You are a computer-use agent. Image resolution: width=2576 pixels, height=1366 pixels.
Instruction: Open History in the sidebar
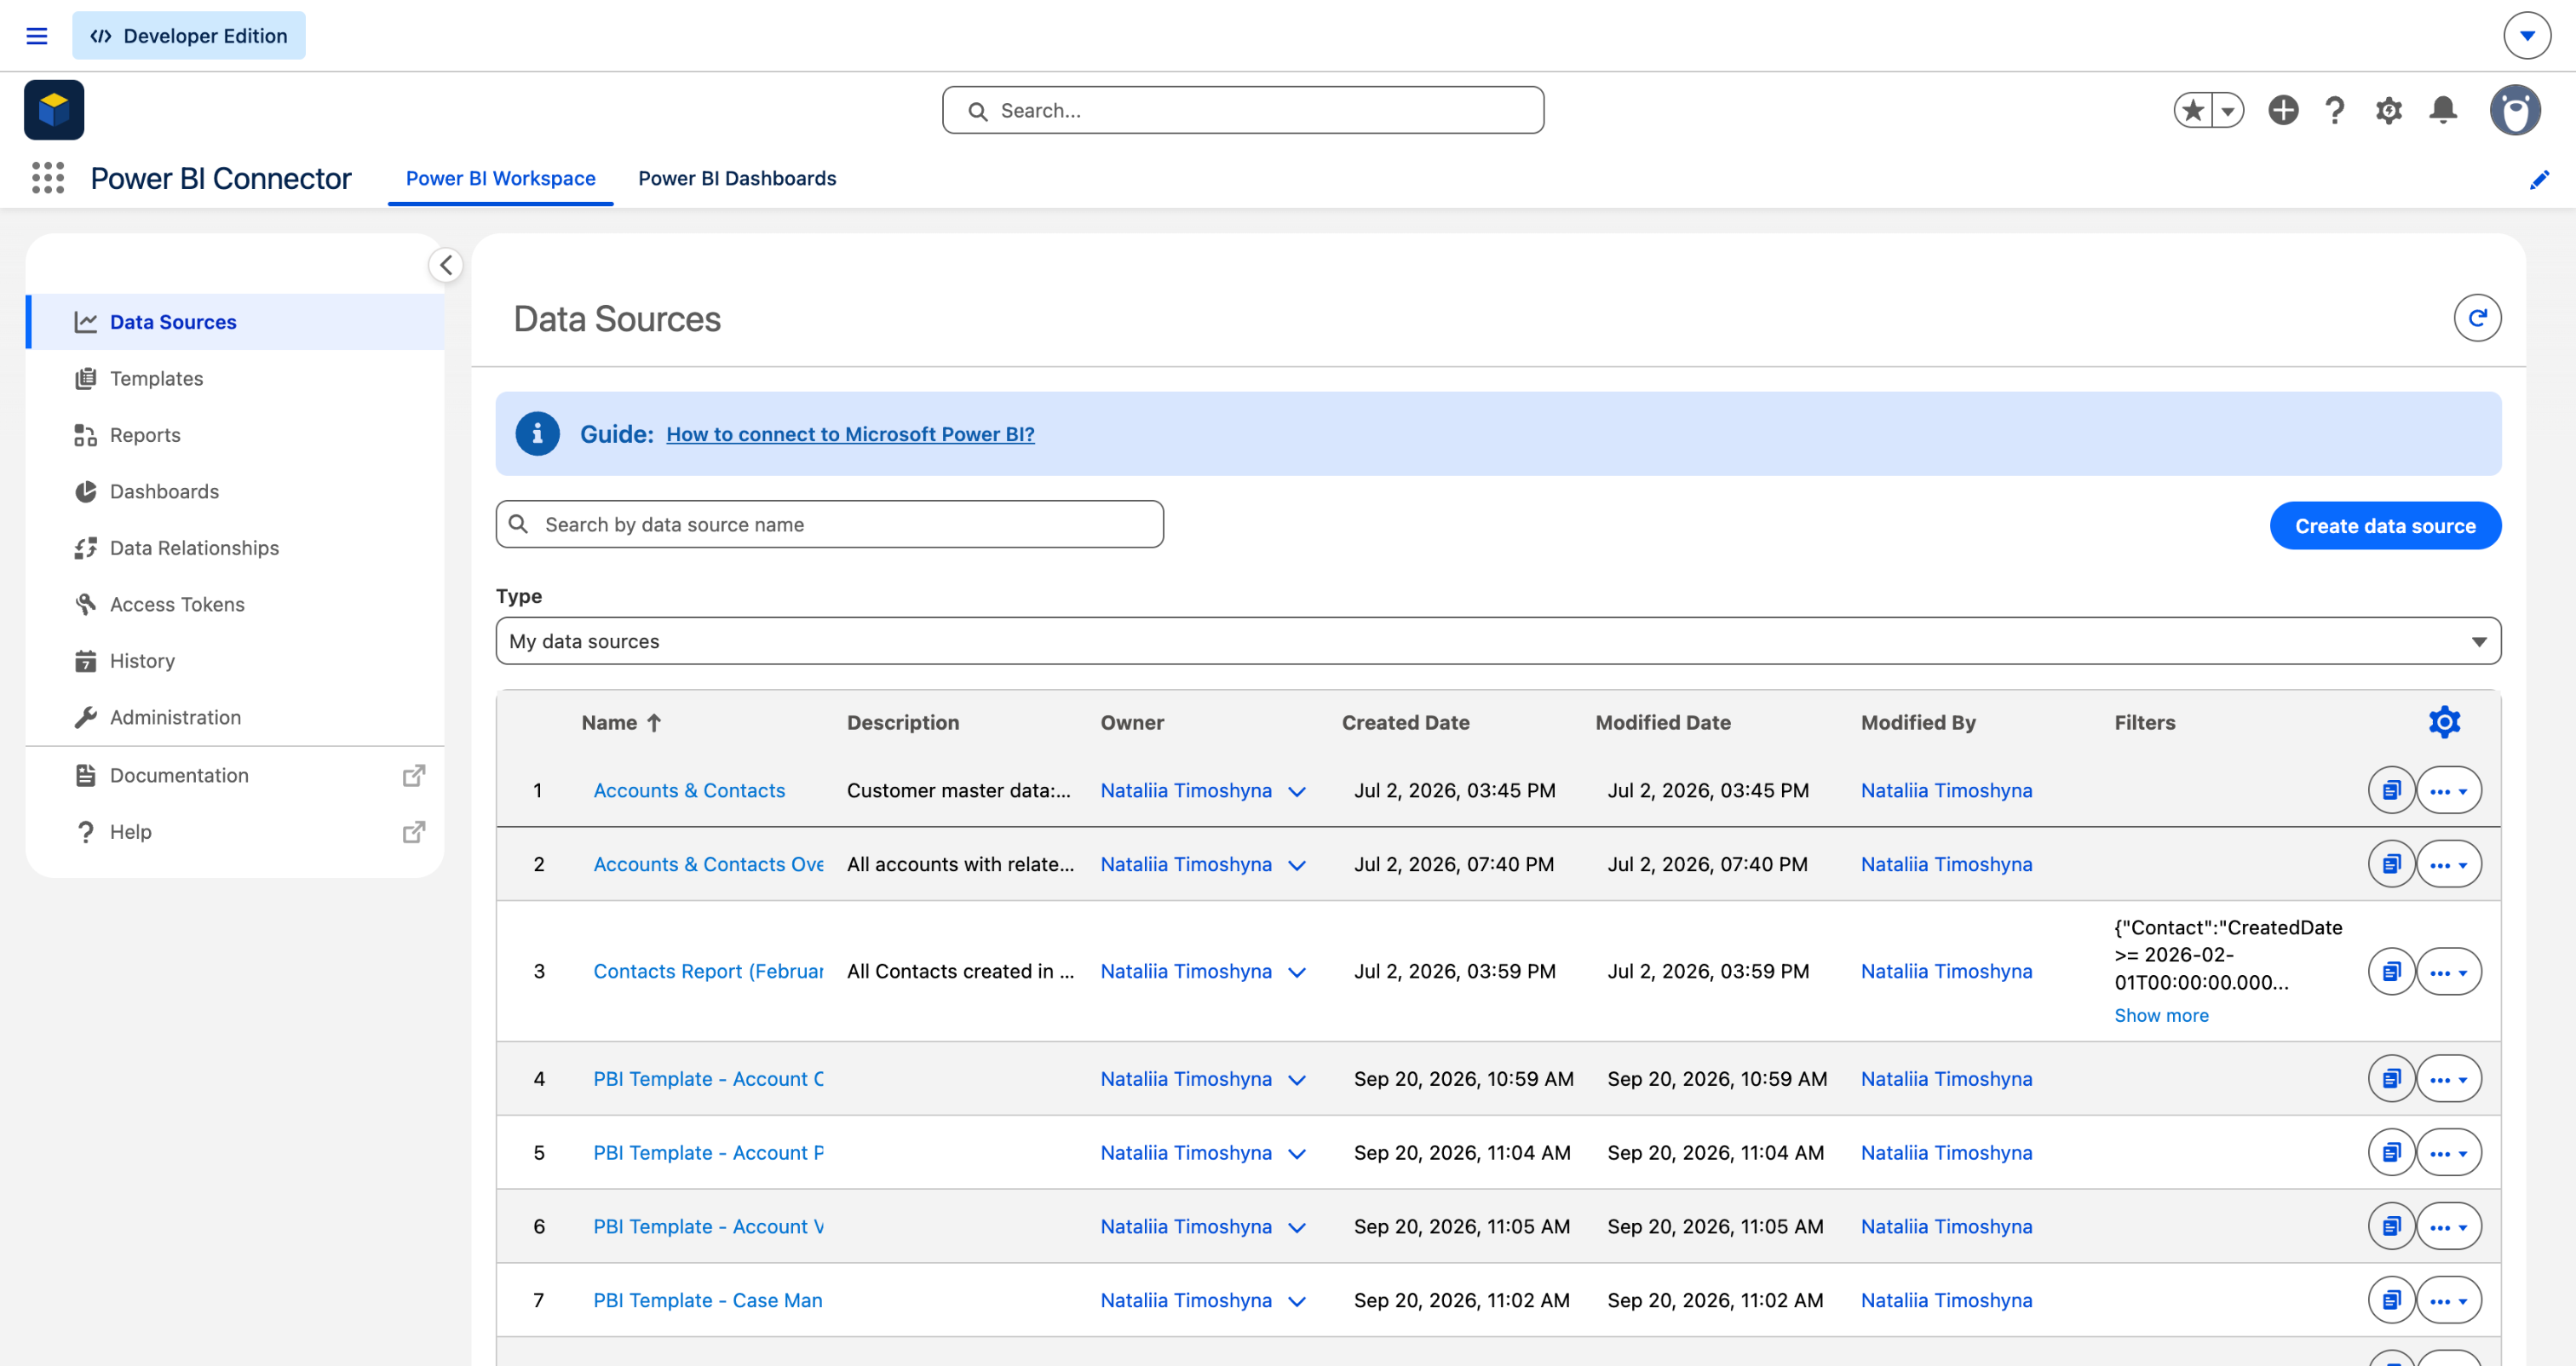[x=236, y=661]
